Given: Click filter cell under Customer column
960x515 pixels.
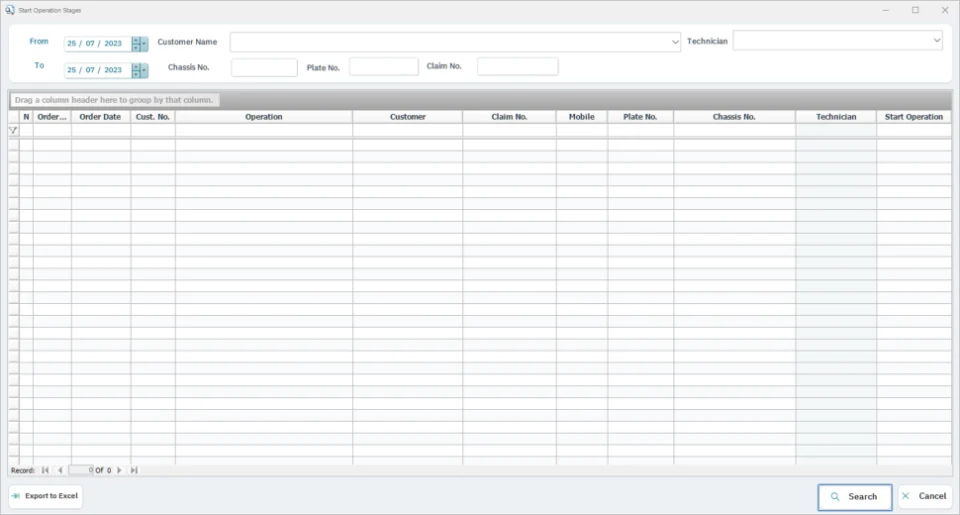Looking at the screenshot, I should (408, 130).
